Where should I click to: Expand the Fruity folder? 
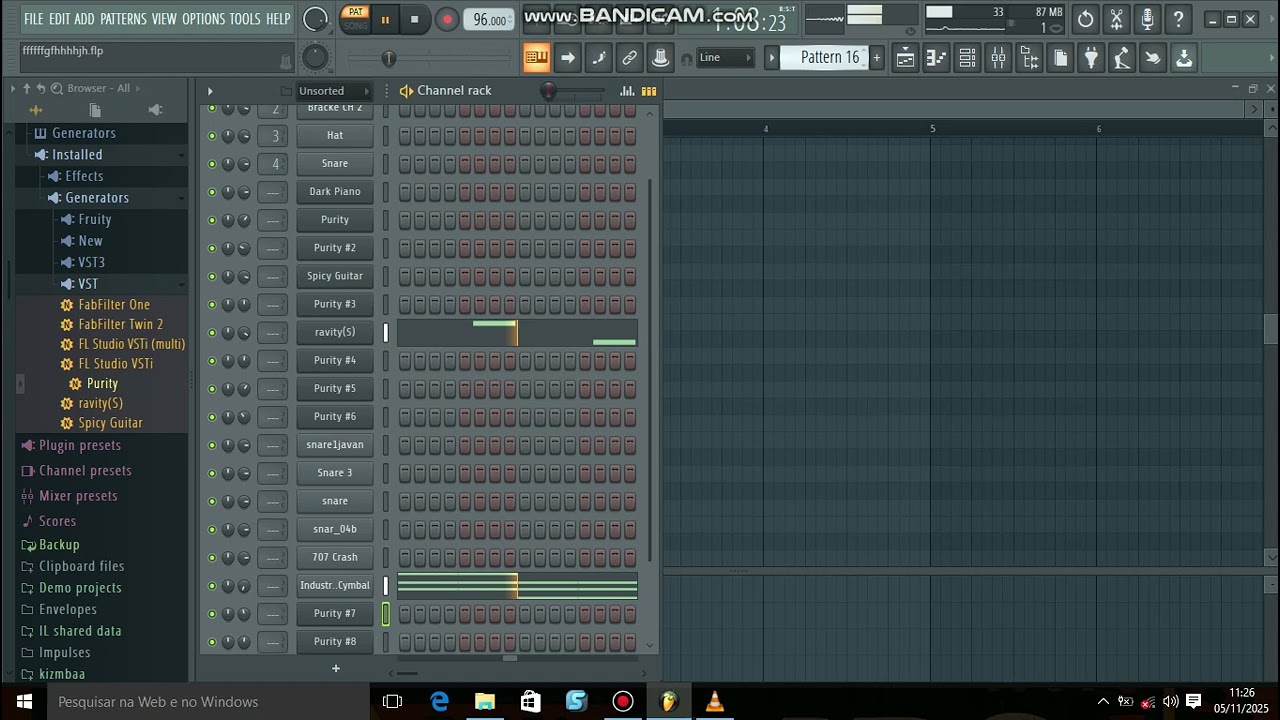pyautogui.click(x=94, y=220)
